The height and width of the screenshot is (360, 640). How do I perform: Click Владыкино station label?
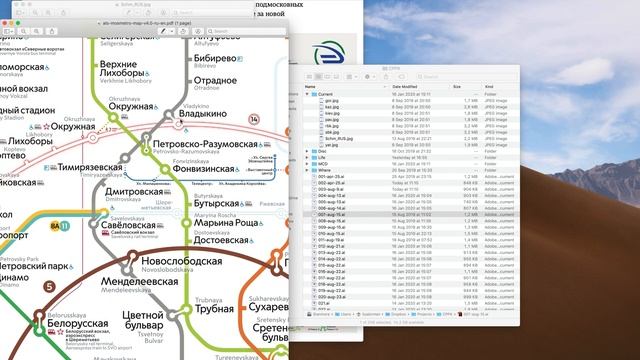[203, 114]
